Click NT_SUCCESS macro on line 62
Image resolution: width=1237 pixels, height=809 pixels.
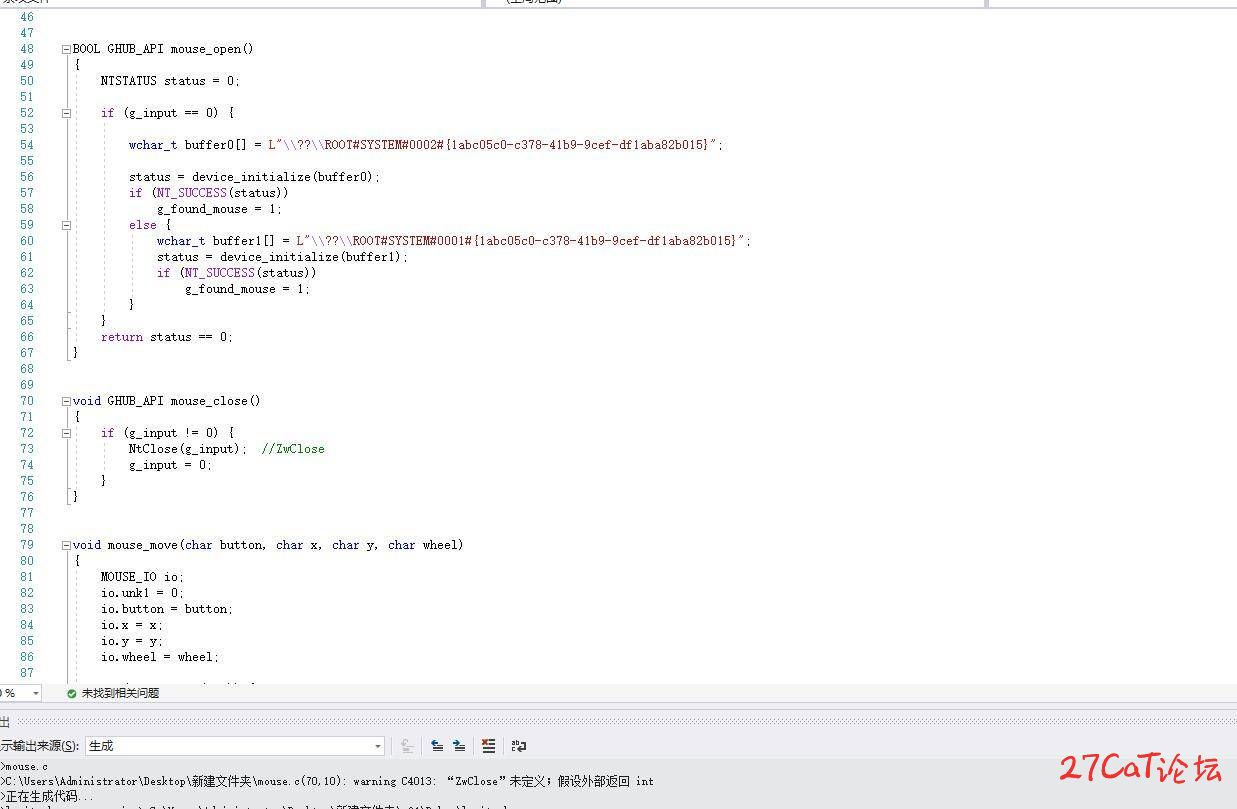tap(219, 273)
